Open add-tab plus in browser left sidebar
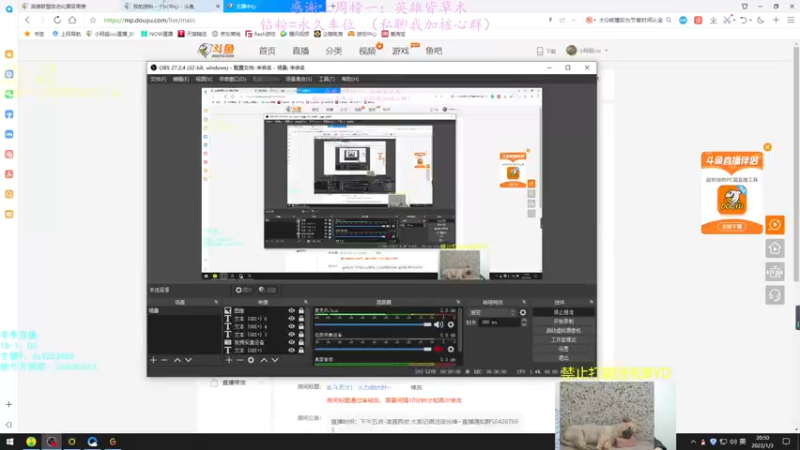 tap(9, 404)
